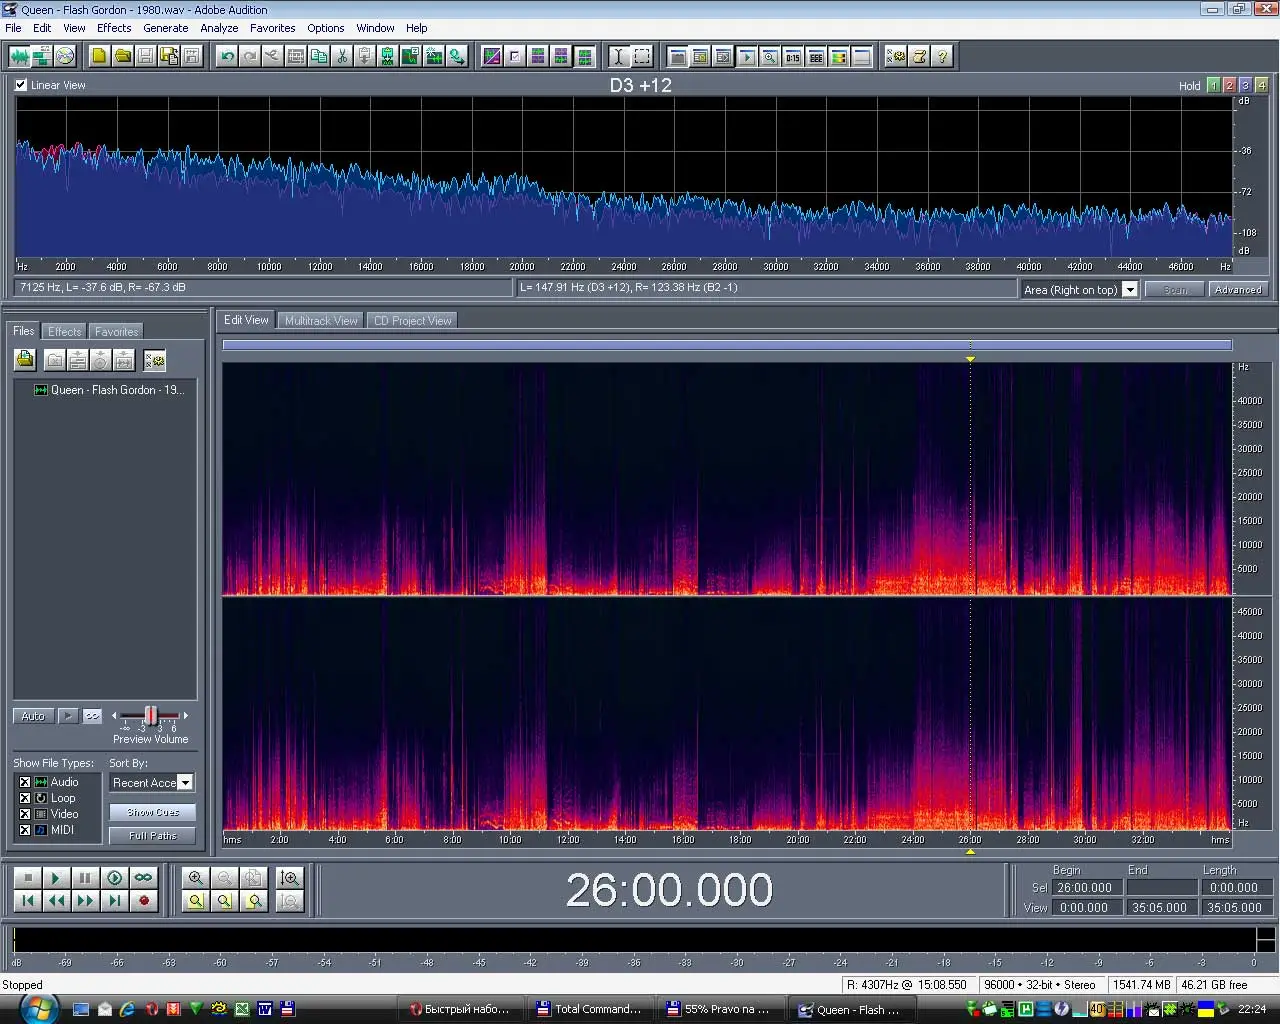The width and height of the screenshot is (1280, 1024).
Task: Toggle the Audio file type checkbox
Action: pyautogui.click(x=25, y=782)
